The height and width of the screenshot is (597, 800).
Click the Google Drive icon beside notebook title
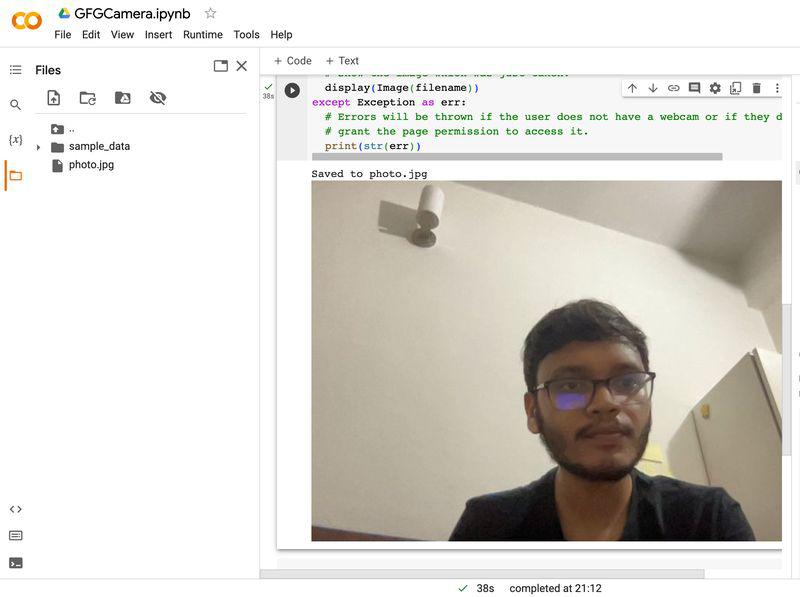click(x=64, y=14)
